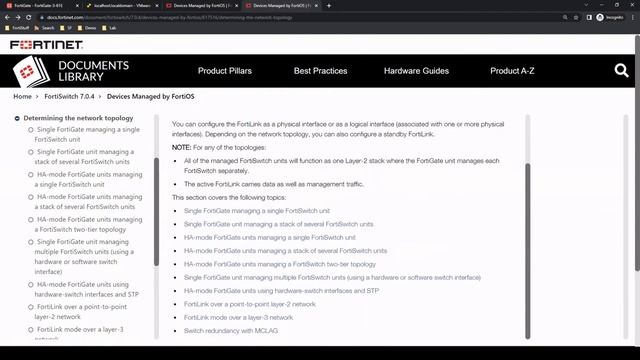
Task: Reload the page with the refresh icon
Action: (x=29, y=18)
